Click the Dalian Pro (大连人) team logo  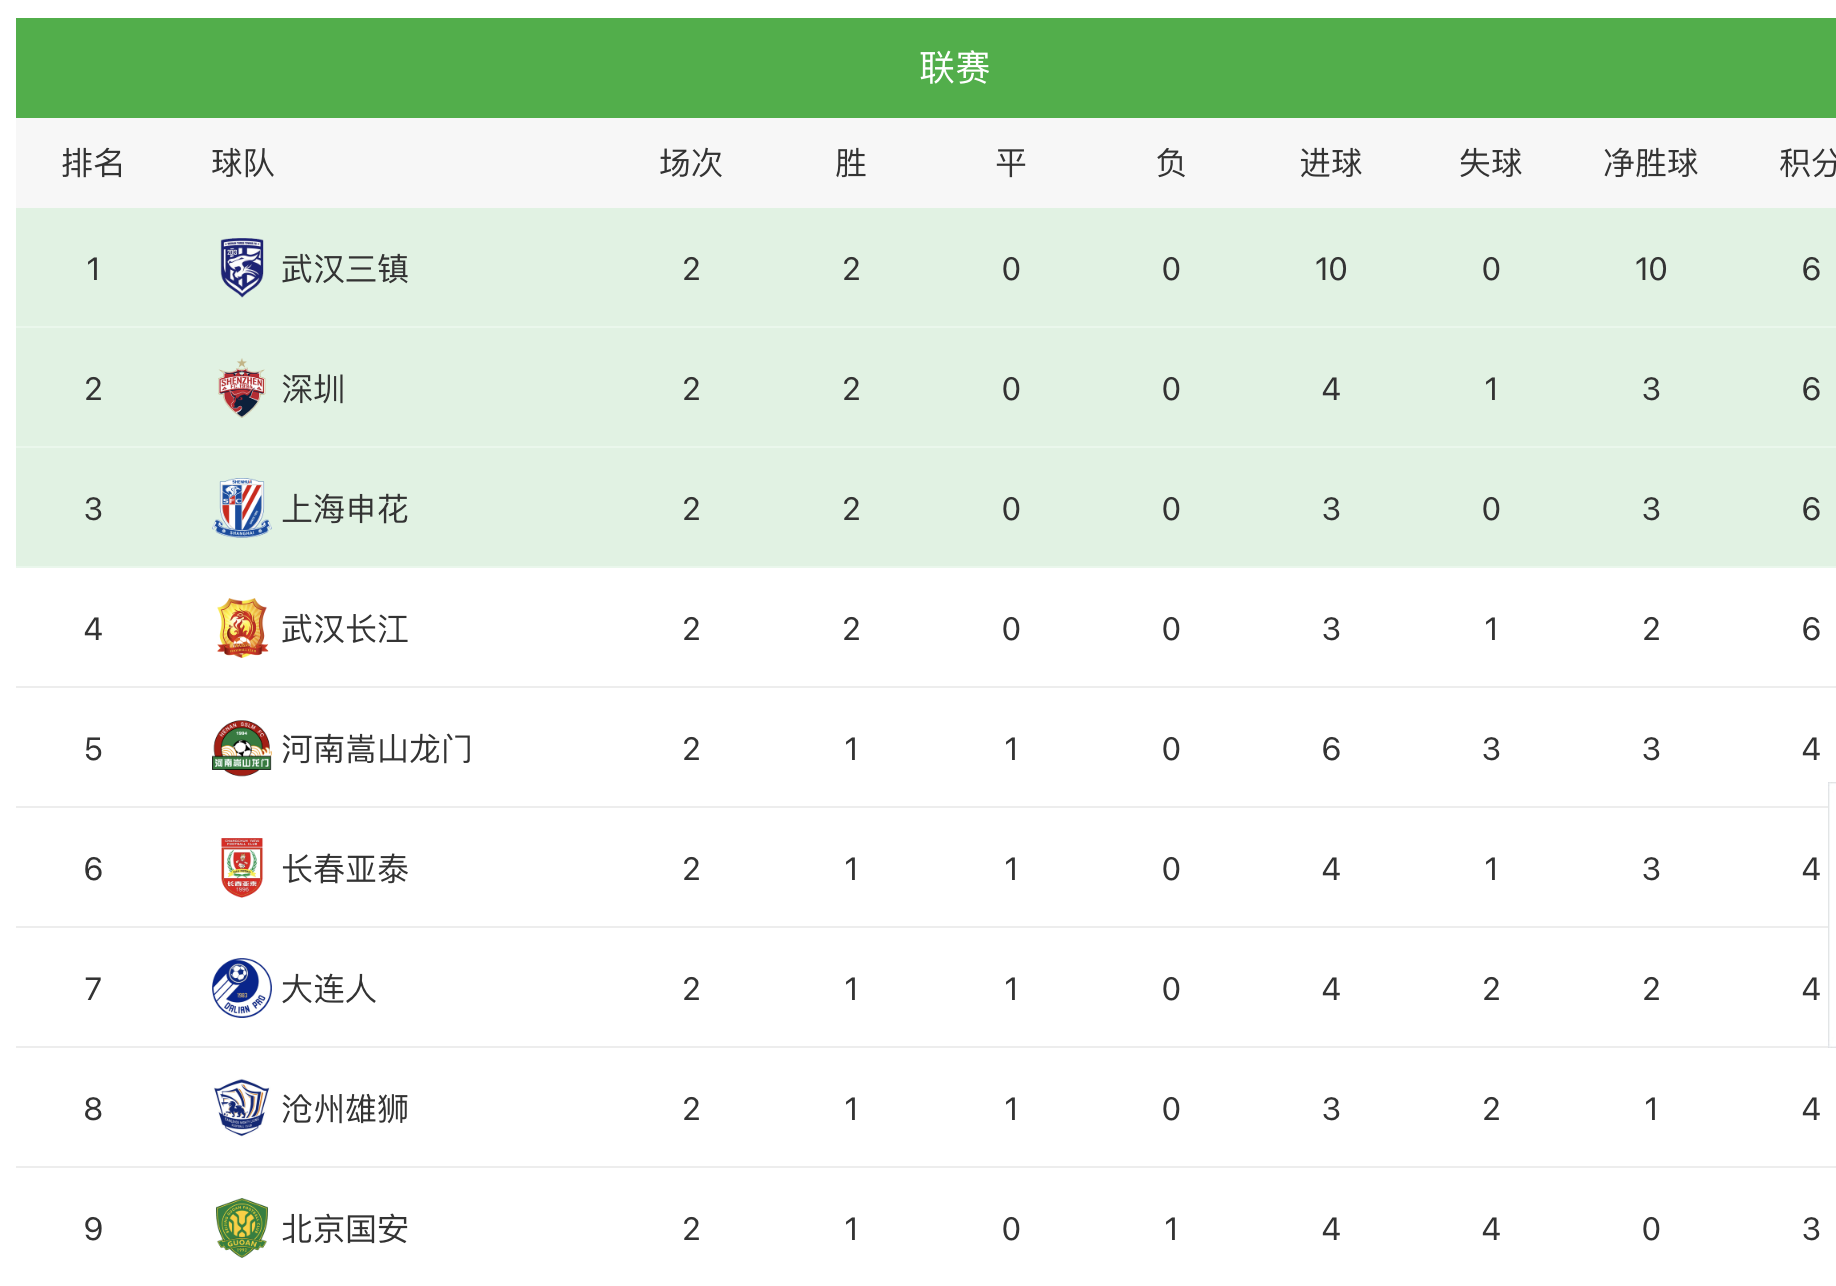pyautogui.click(x=242, y=988)
